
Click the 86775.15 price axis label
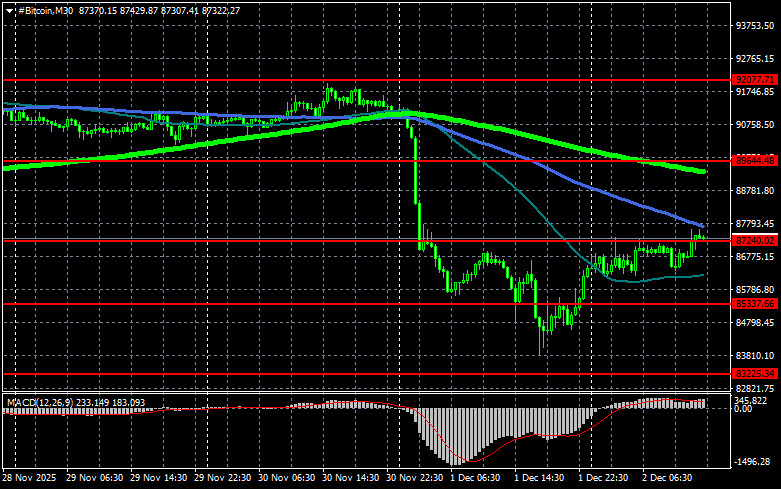(x=755, y=256)
